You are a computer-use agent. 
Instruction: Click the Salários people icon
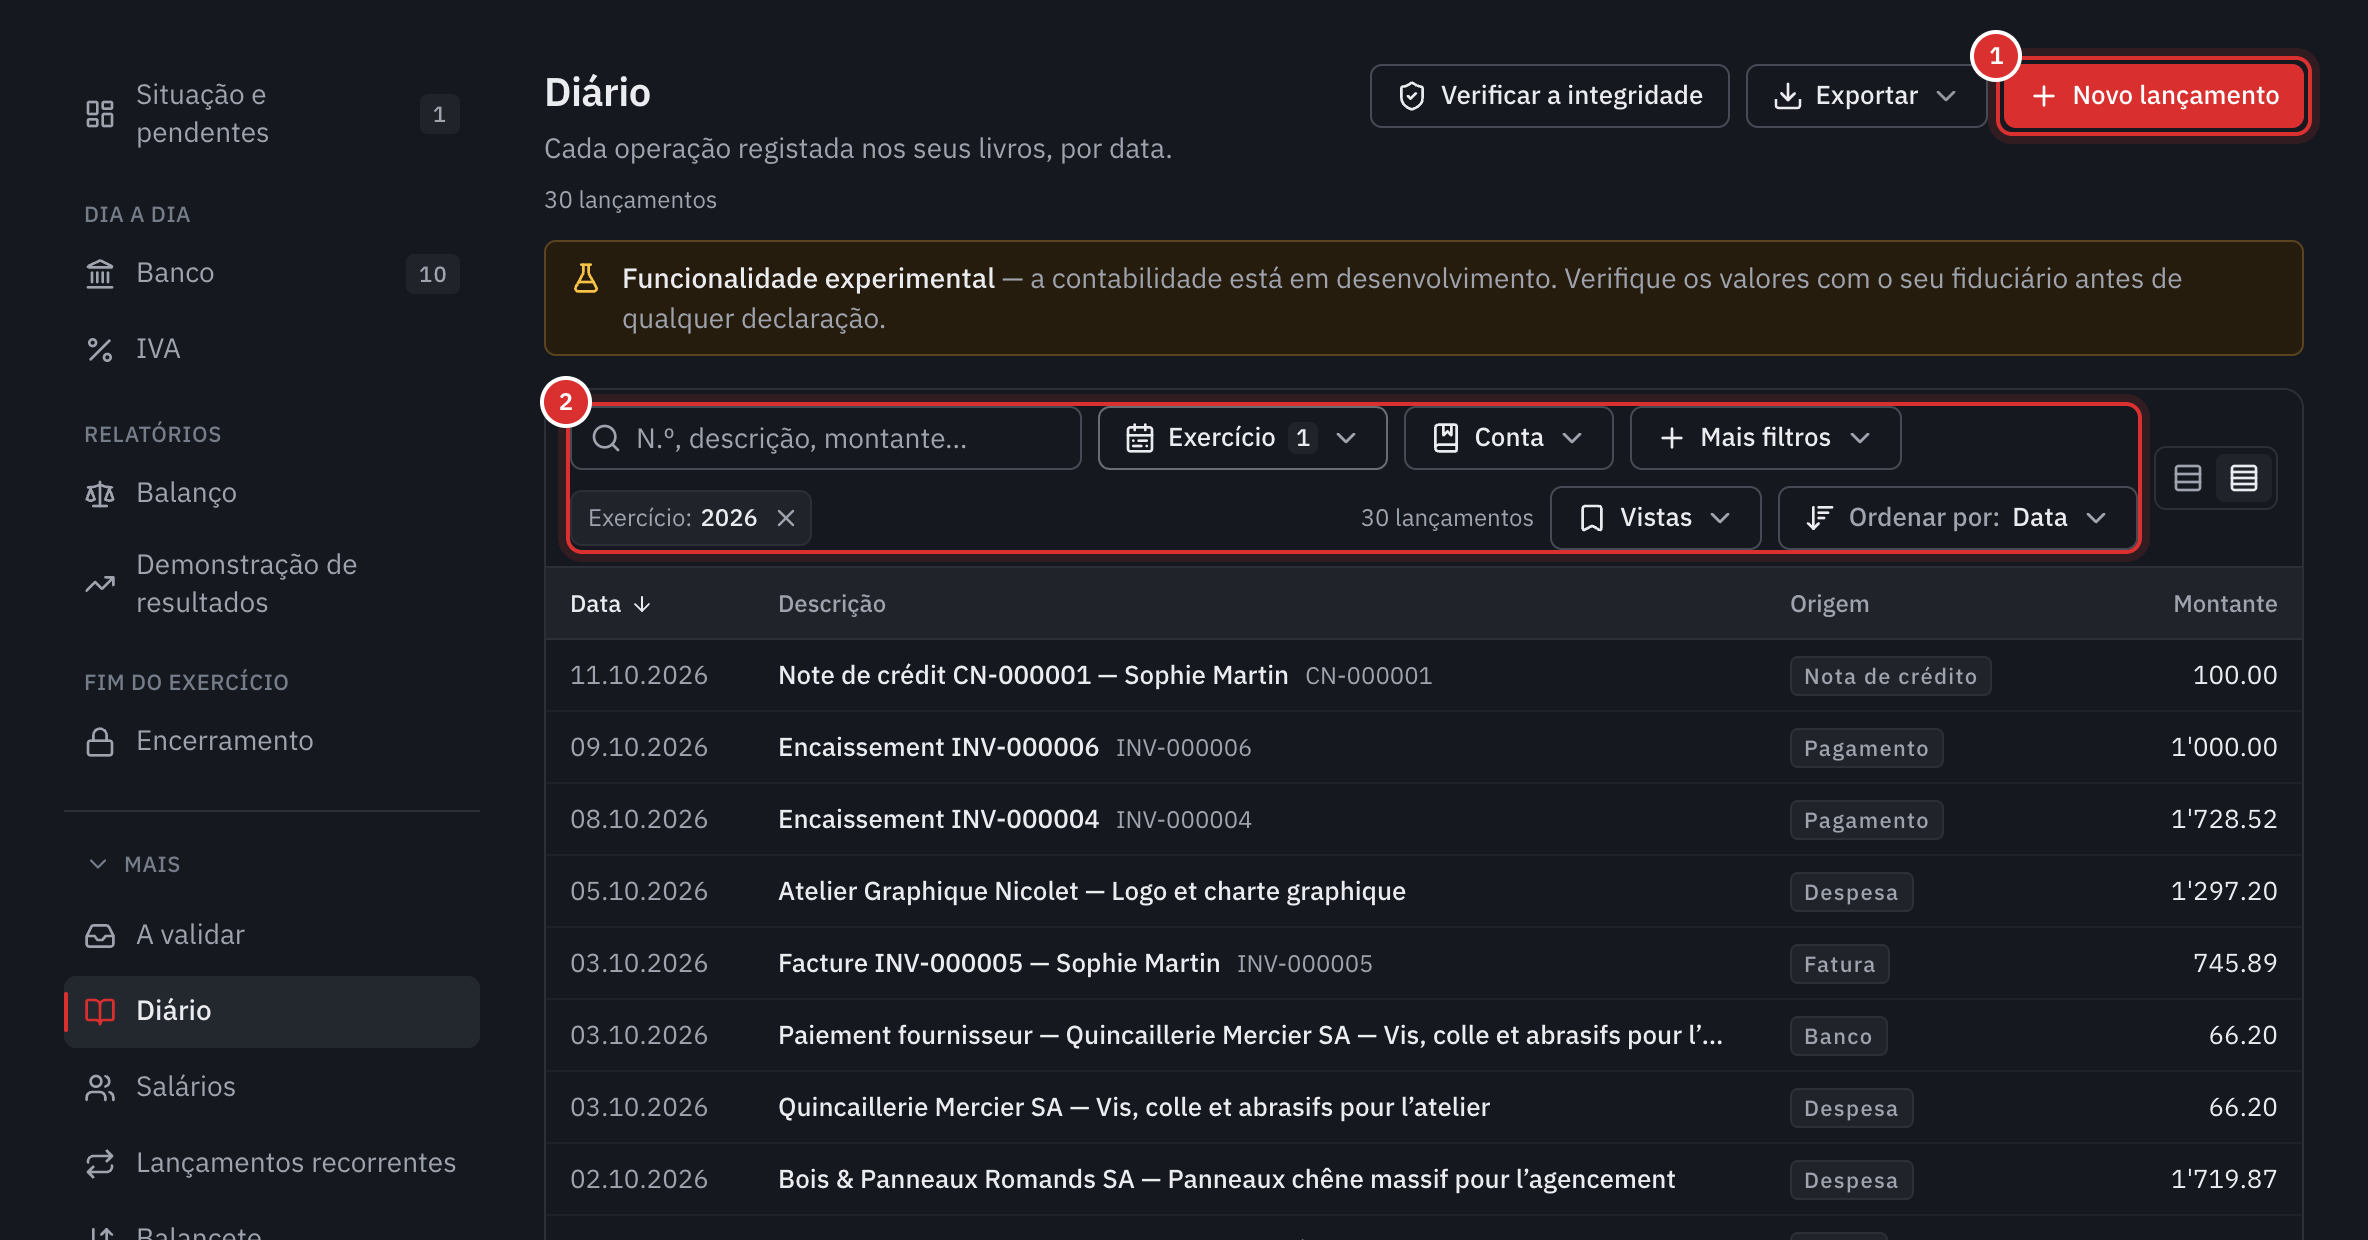tap(100, 1087)
